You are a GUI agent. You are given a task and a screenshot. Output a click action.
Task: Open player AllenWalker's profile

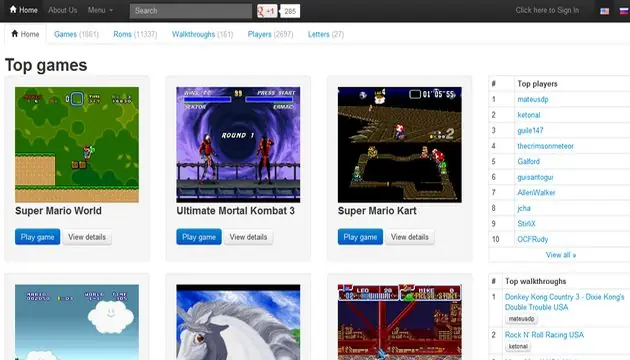(x=536, y=192)
